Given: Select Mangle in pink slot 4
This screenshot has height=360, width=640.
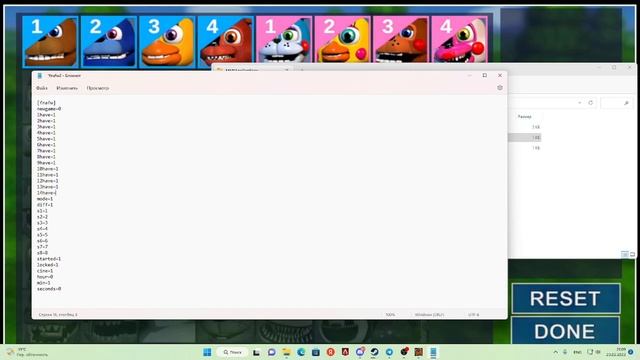Looking at the screenshot, I should pyautogui.click(x=459, y=40).
